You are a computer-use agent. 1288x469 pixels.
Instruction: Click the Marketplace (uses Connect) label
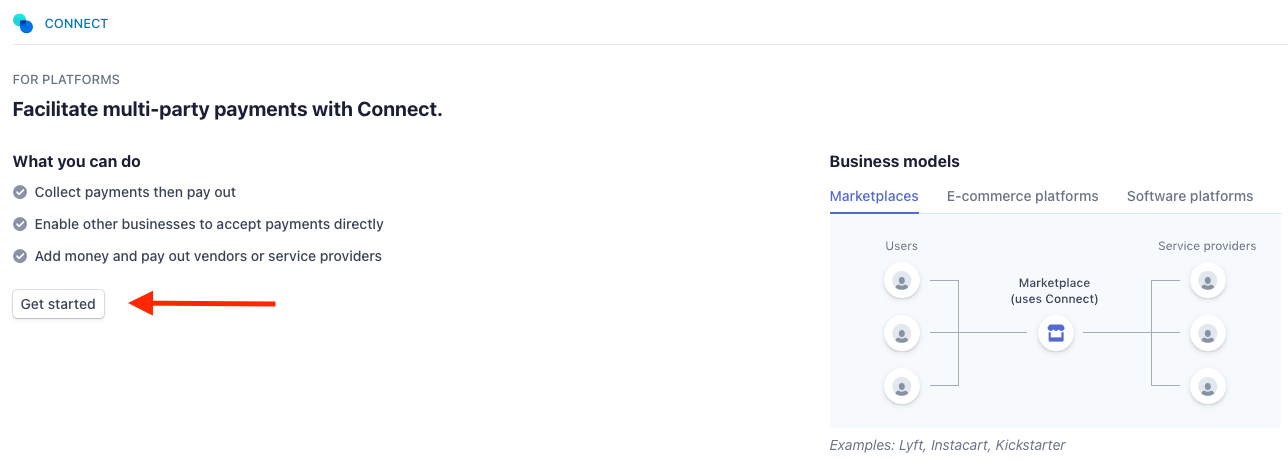(1055, 291)
